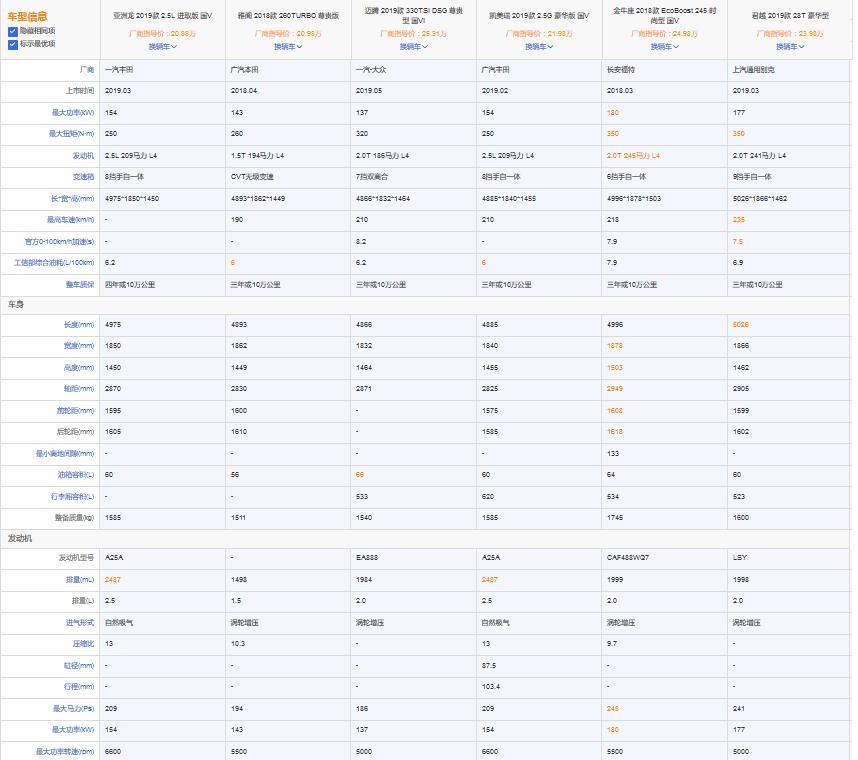Click the 最小离地间隙(mm) parameter link

pyautogui.click(x=65, y=454)
